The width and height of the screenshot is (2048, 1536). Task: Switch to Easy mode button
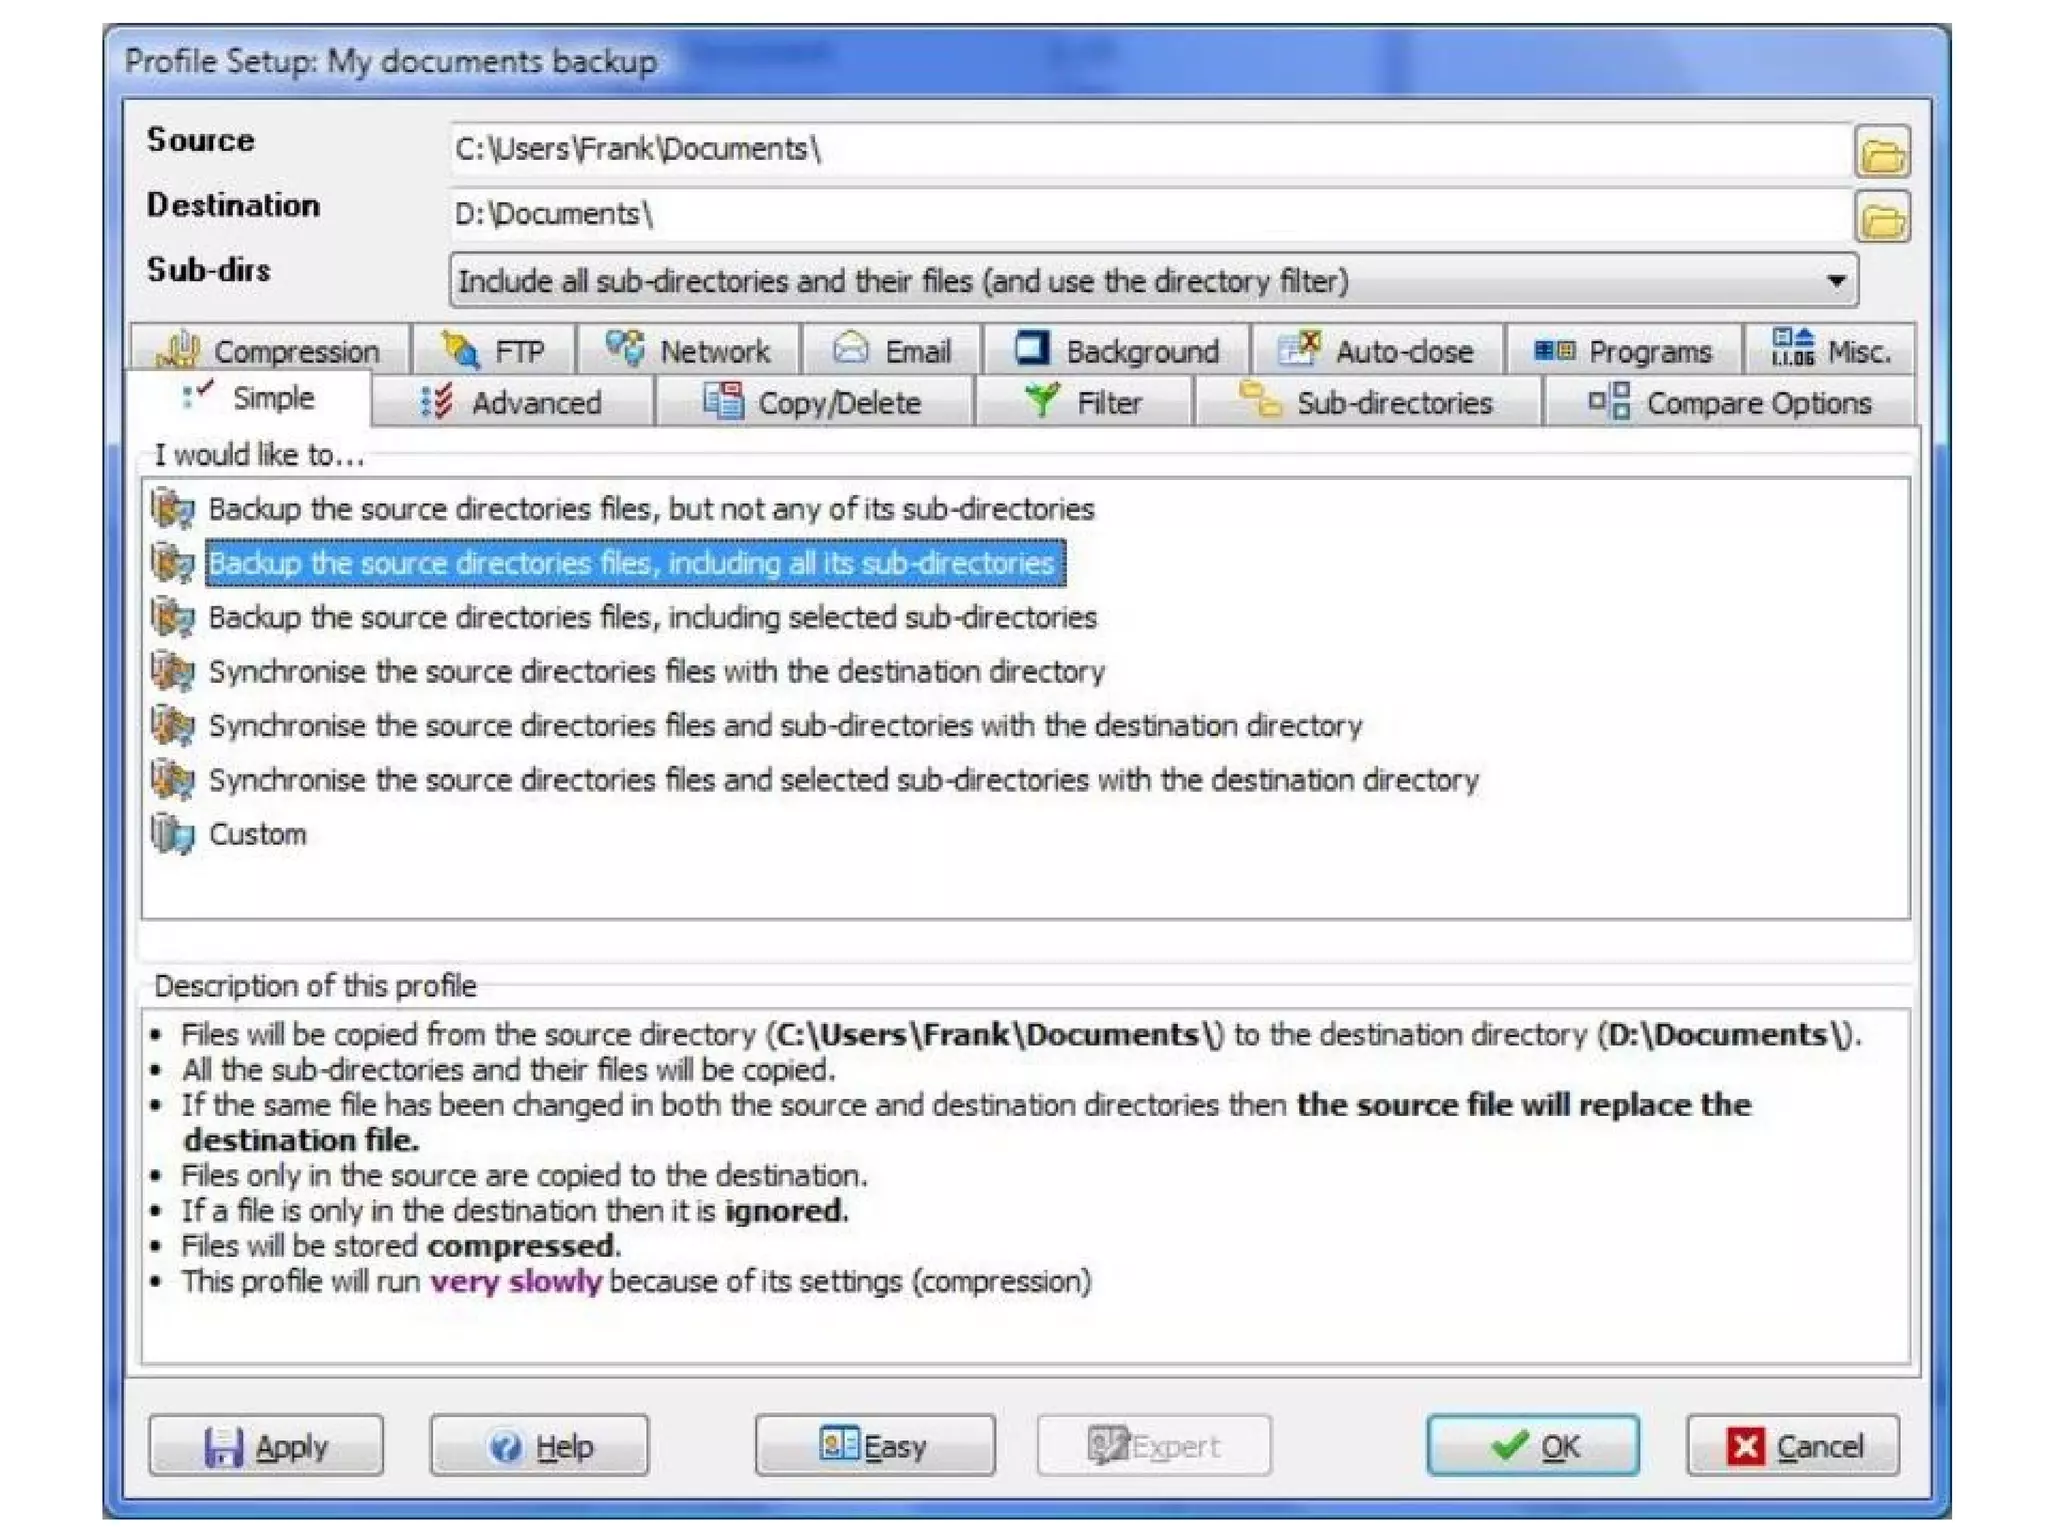tap(874, 1445)
